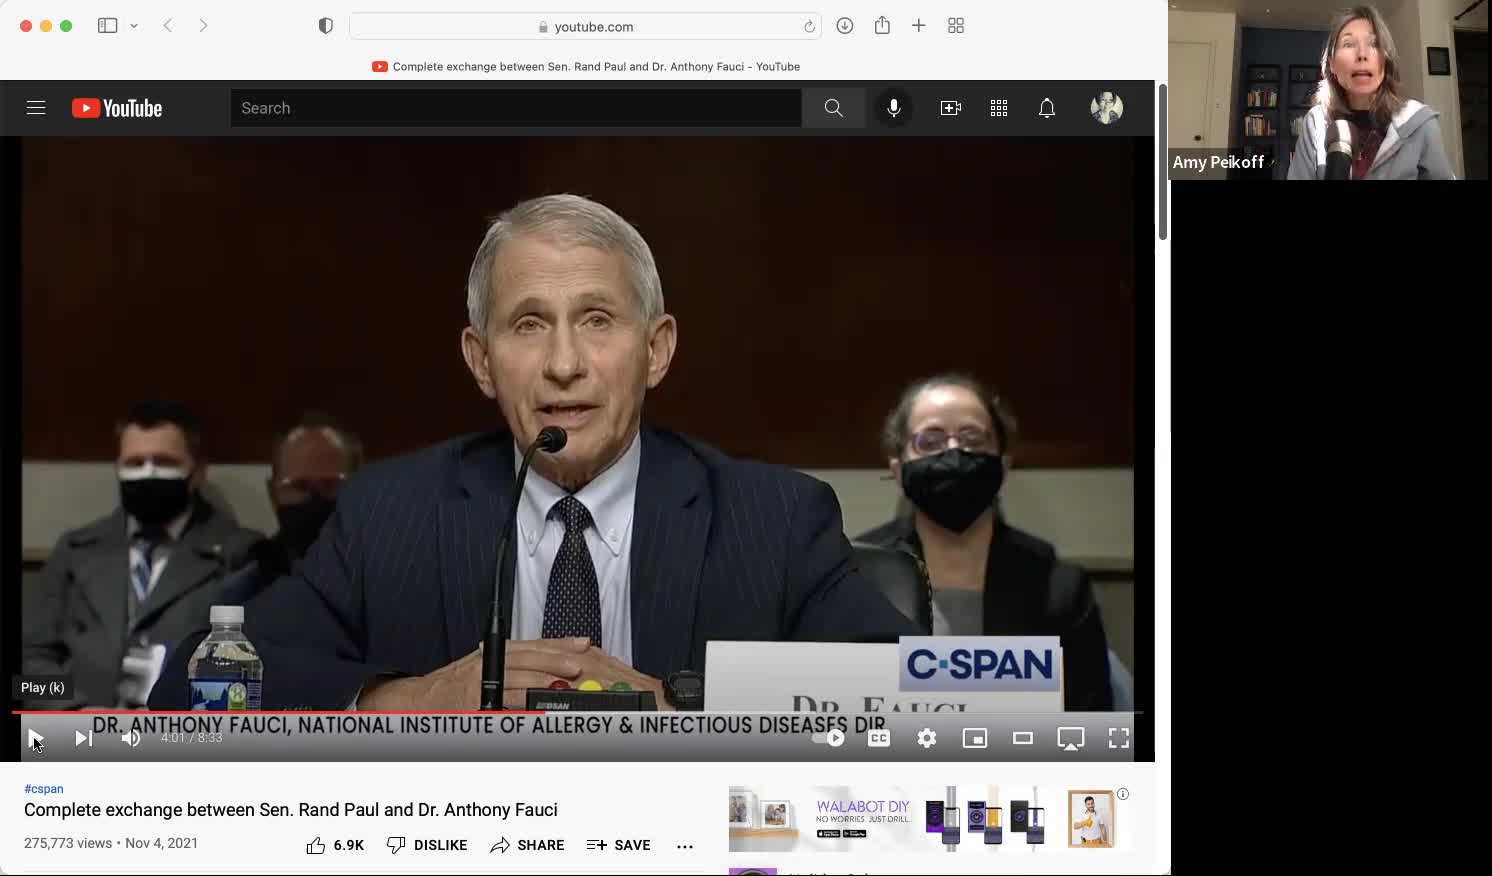Reload the page

tap(809, 26)
